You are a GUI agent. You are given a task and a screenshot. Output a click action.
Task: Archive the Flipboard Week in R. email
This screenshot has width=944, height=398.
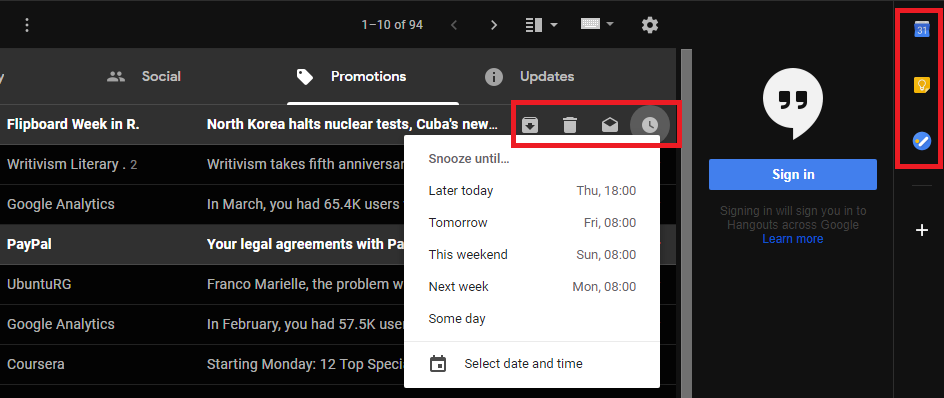[530, 125]
